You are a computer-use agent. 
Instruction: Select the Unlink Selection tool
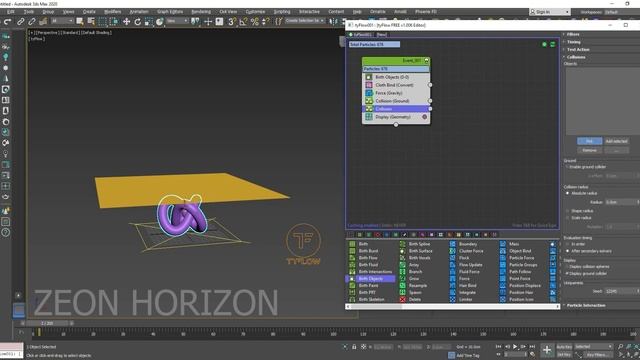(31, 21)
